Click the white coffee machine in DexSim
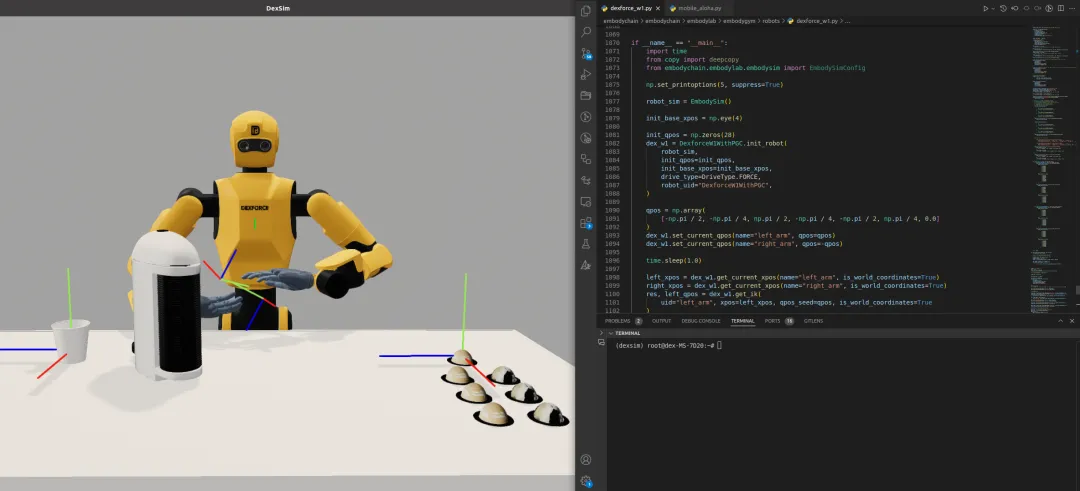 (166, 304)
